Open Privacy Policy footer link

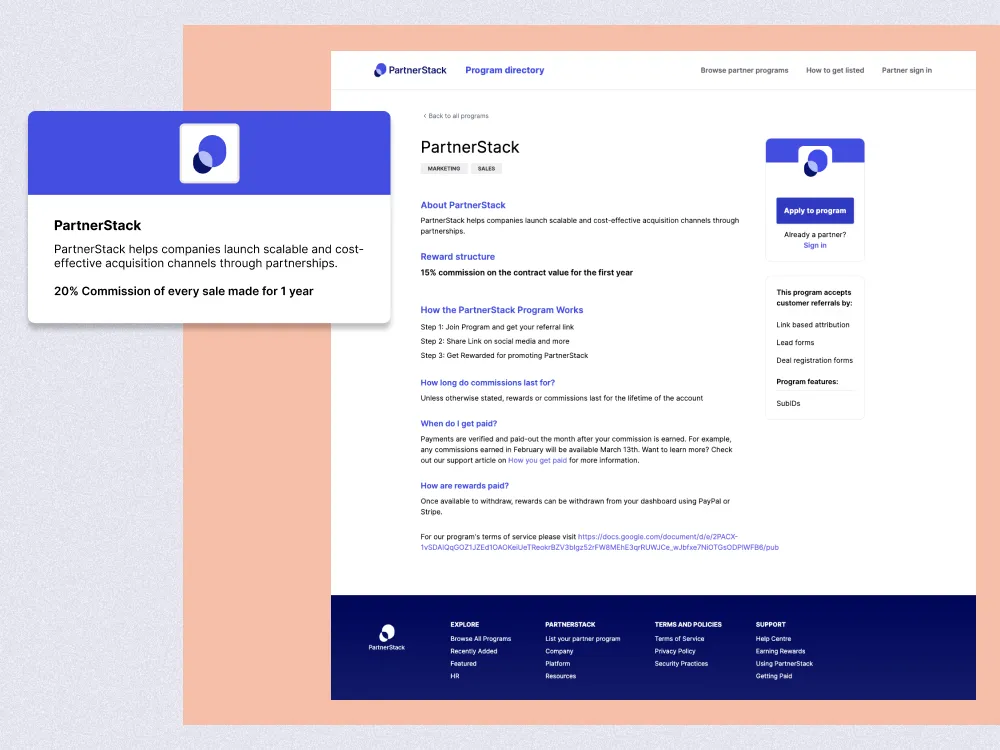(x=675, y=651)
